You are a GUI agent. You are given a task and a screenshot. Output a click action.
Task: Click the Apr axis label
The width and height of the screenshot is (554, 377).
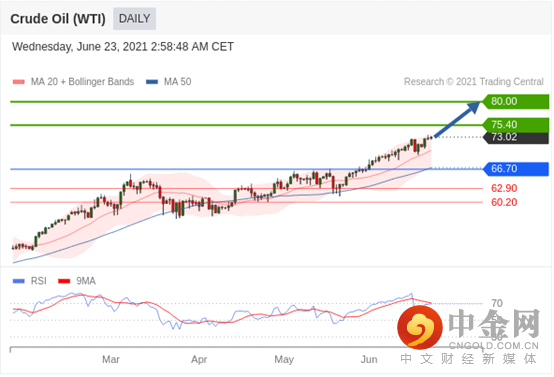pyautogui.click(x=199, y=360)
